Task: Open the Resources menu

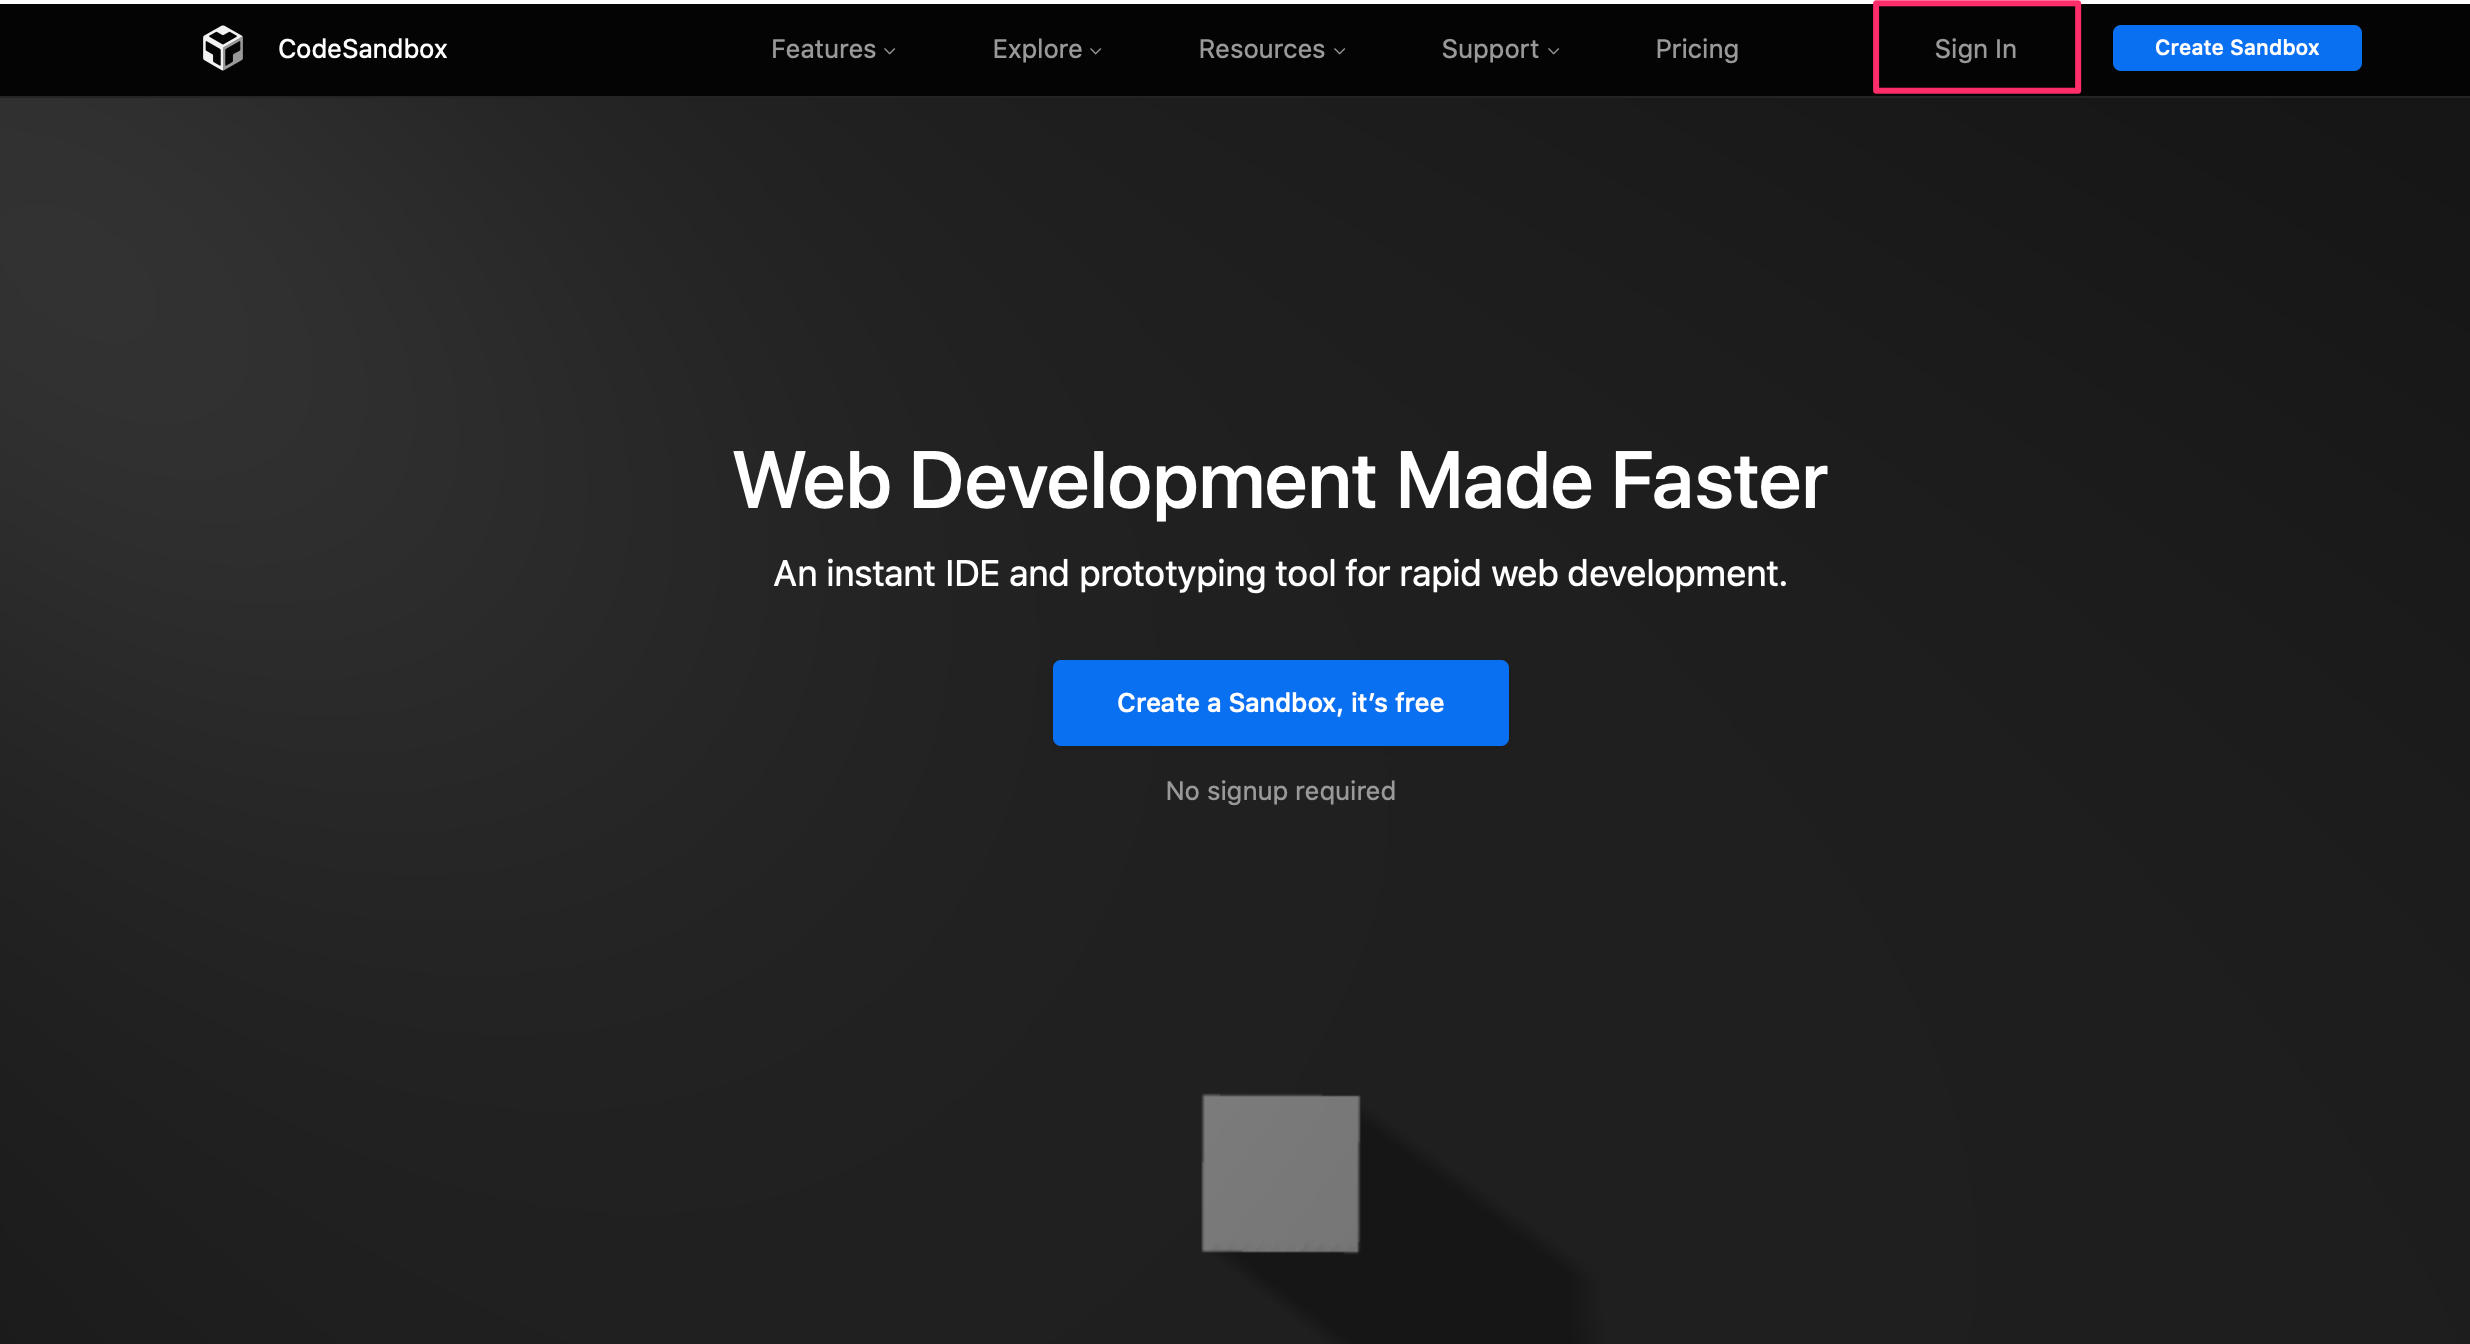Action: (1261, 48)
